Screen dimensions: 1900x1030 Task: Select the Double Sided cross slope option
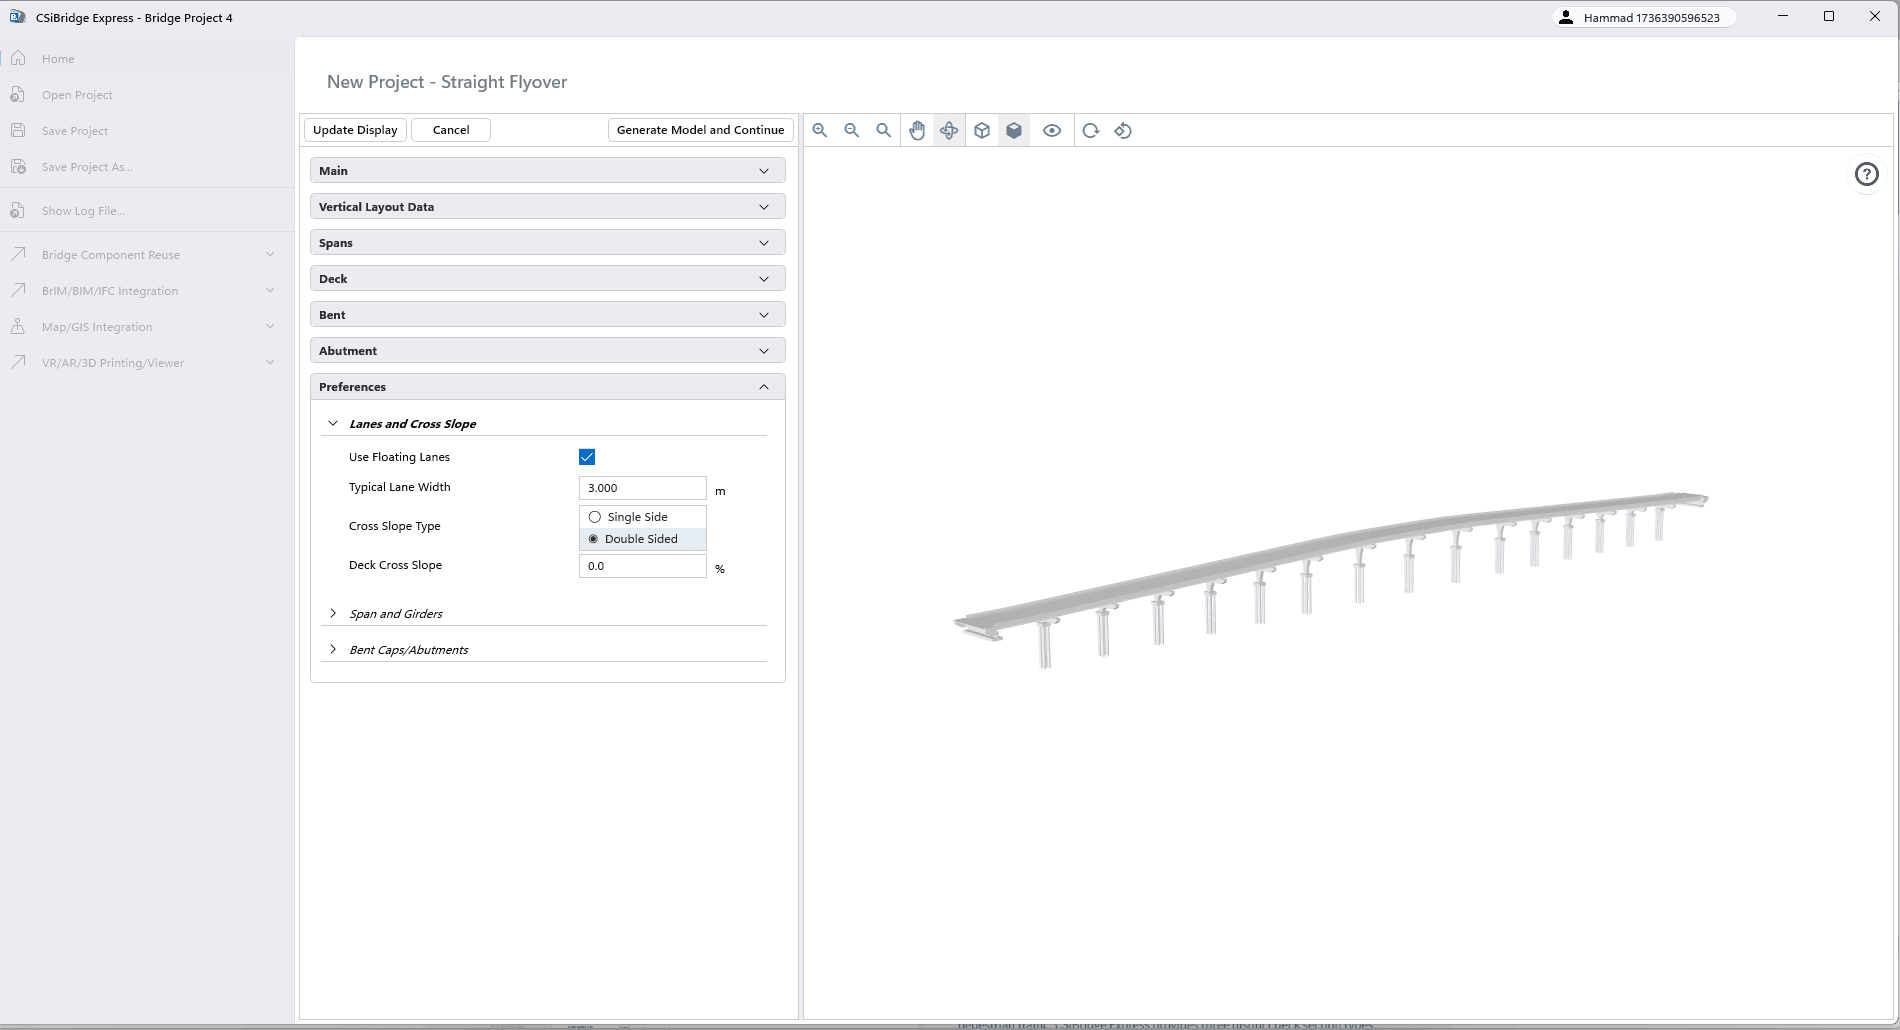click(x=594, y=539)
